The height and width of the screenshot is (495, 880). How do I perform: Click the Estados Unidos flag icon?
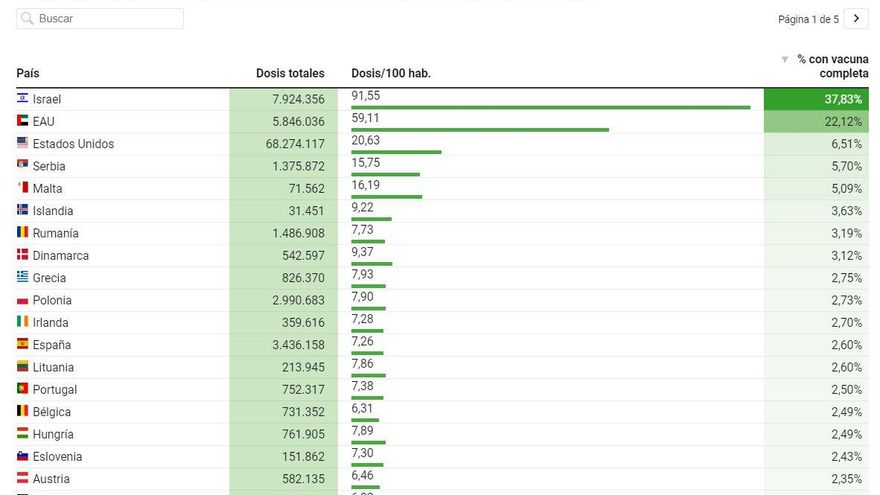pyautogui.click(x=22, y=143)
